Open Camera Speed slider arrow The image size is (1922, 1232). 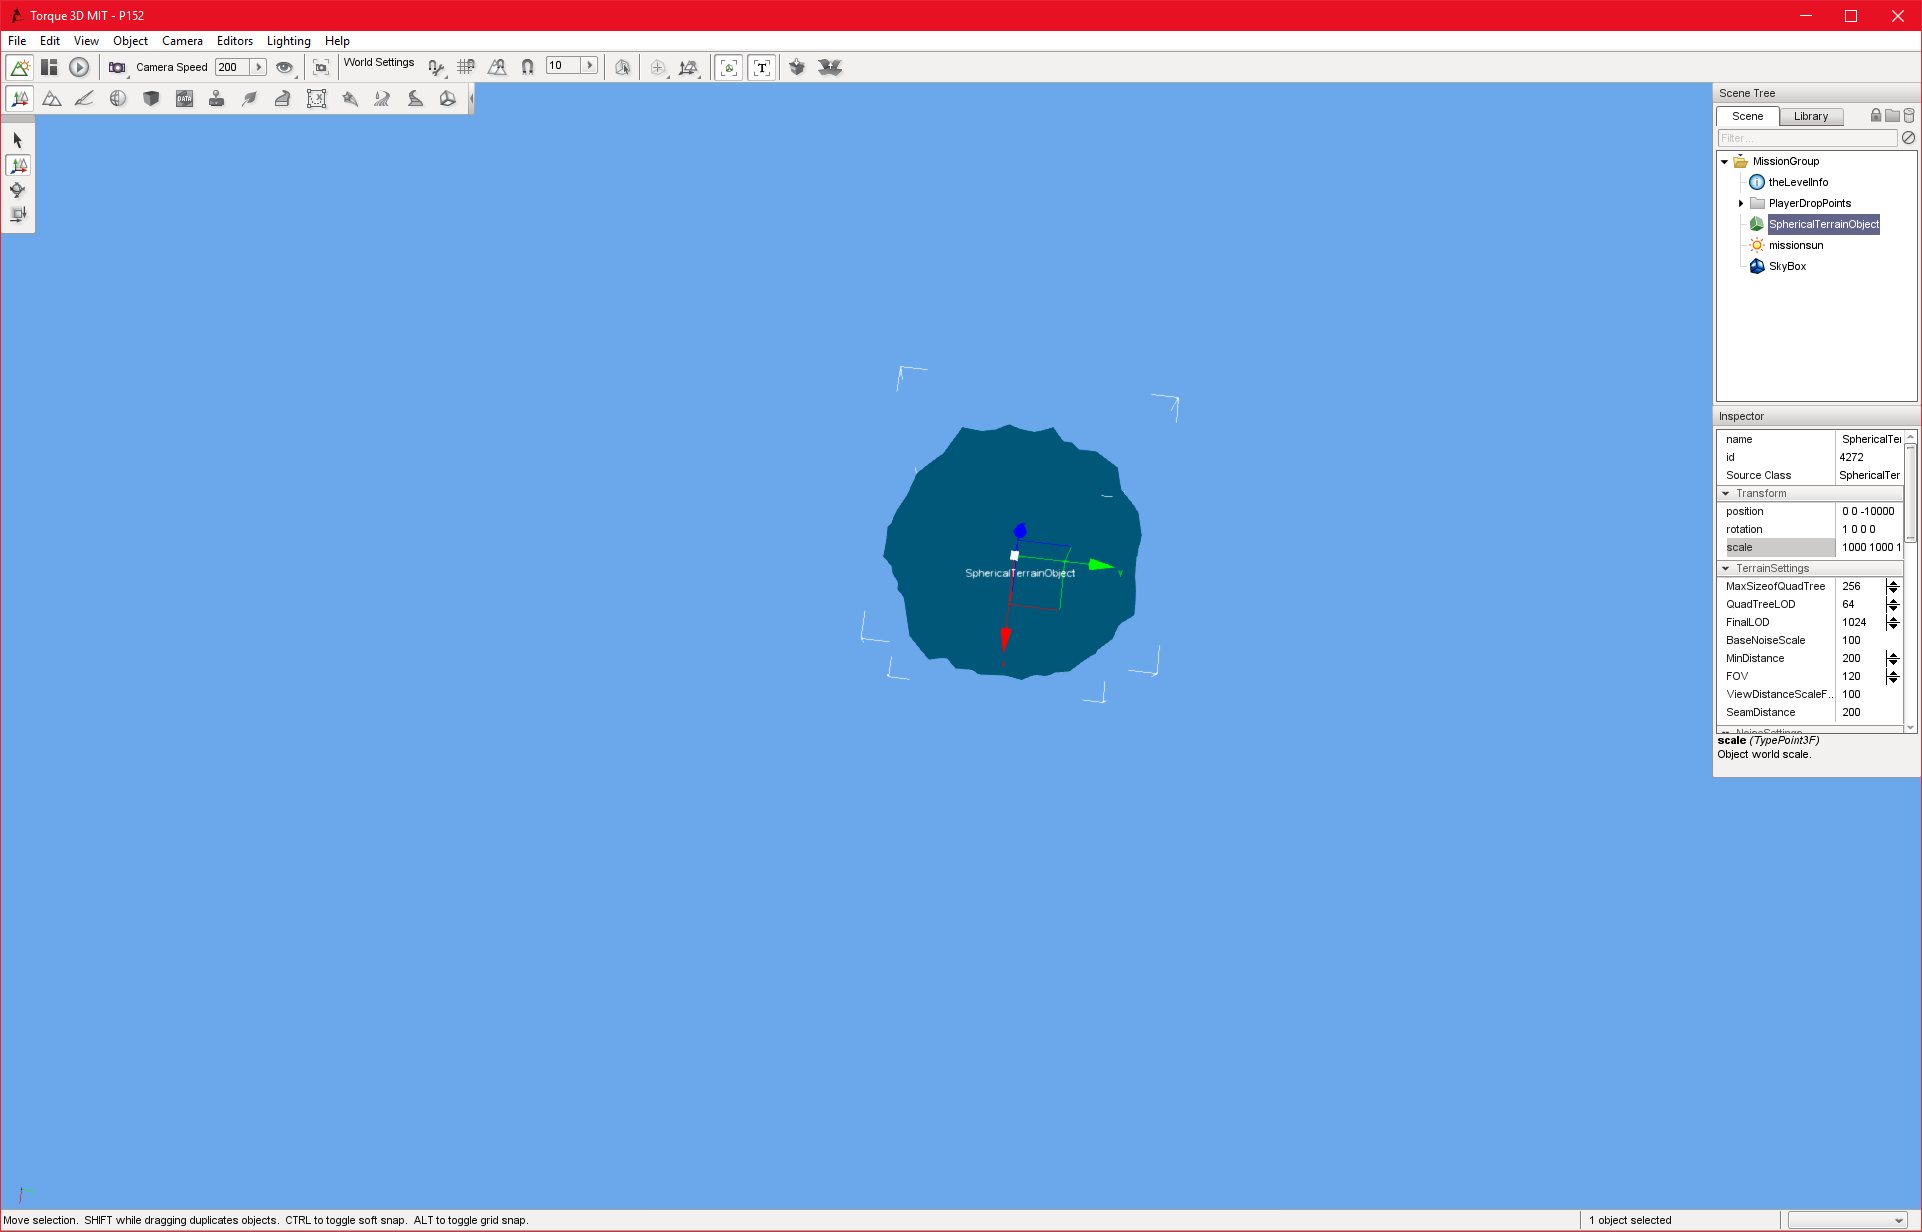coord(258,67)
